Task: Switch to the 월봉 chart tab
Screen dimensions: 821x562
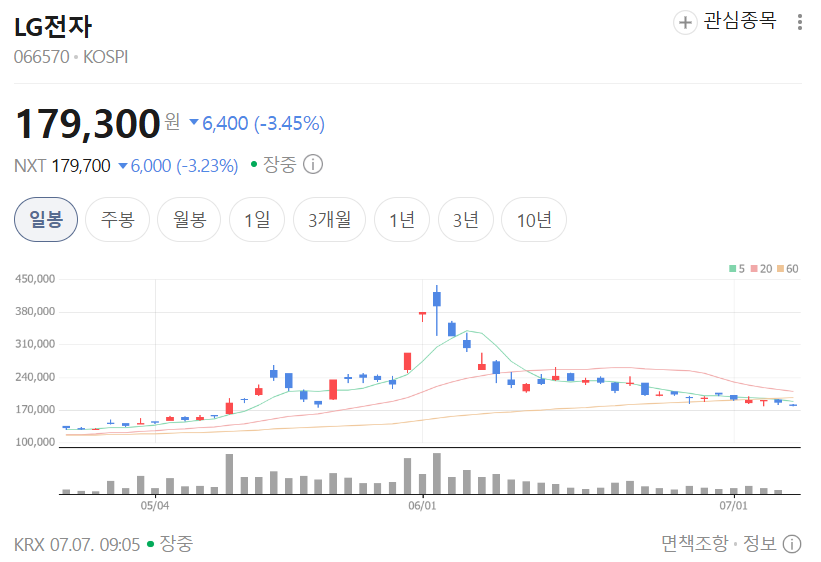Action: [x=190, y=219]
